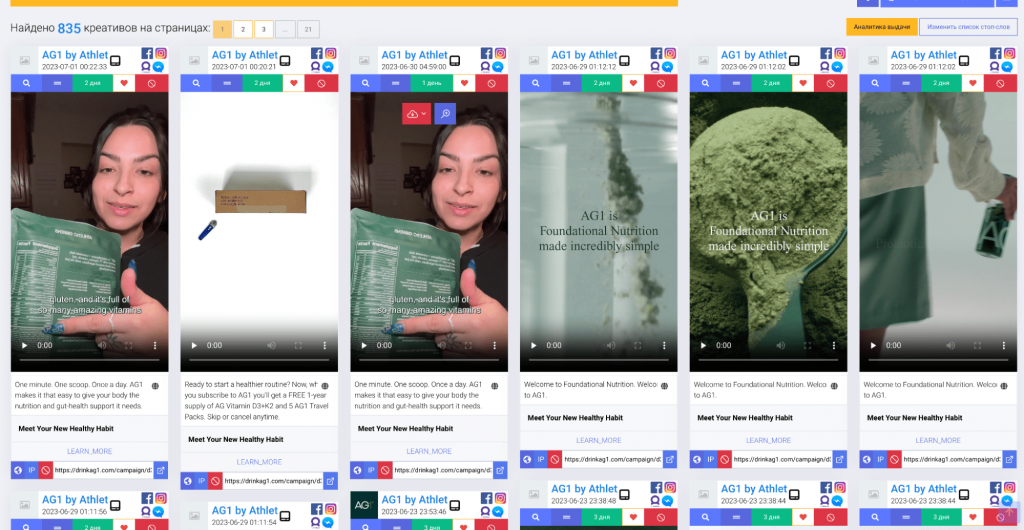Screen dimensions: 1024x530
Task: Seek in progress bar of 2023-07-01 00:22:33 video
Action: 89,360
